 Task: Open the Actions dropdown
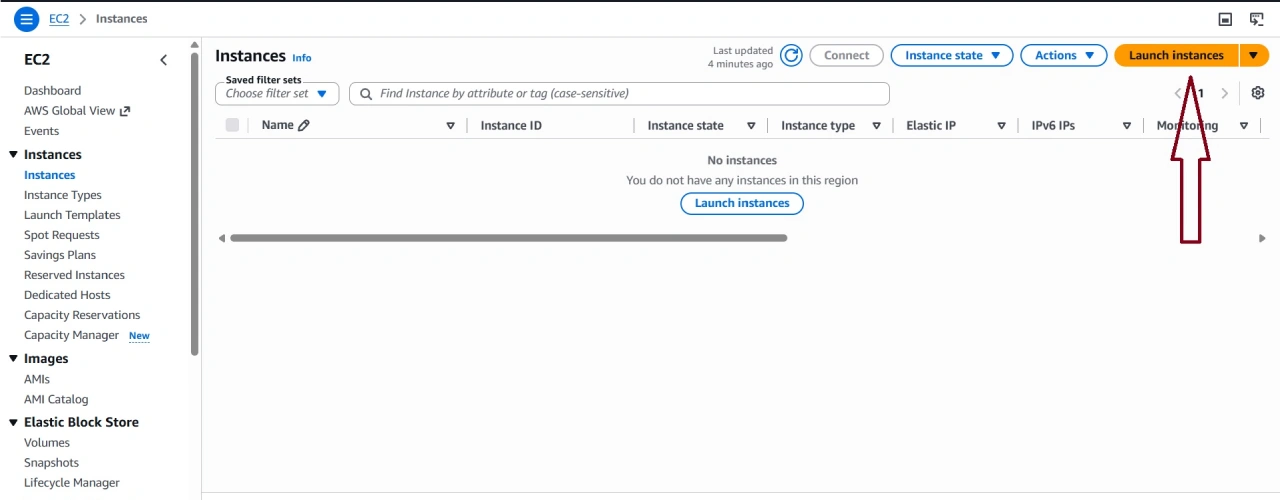[1064, 56]
